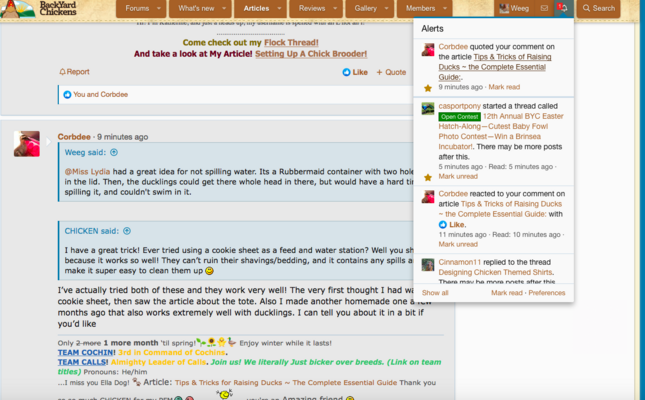645x400 pixels.
Task: Click the 9 minutes ago timestamp on Corbdee's comment
Action: pos(123,137)
